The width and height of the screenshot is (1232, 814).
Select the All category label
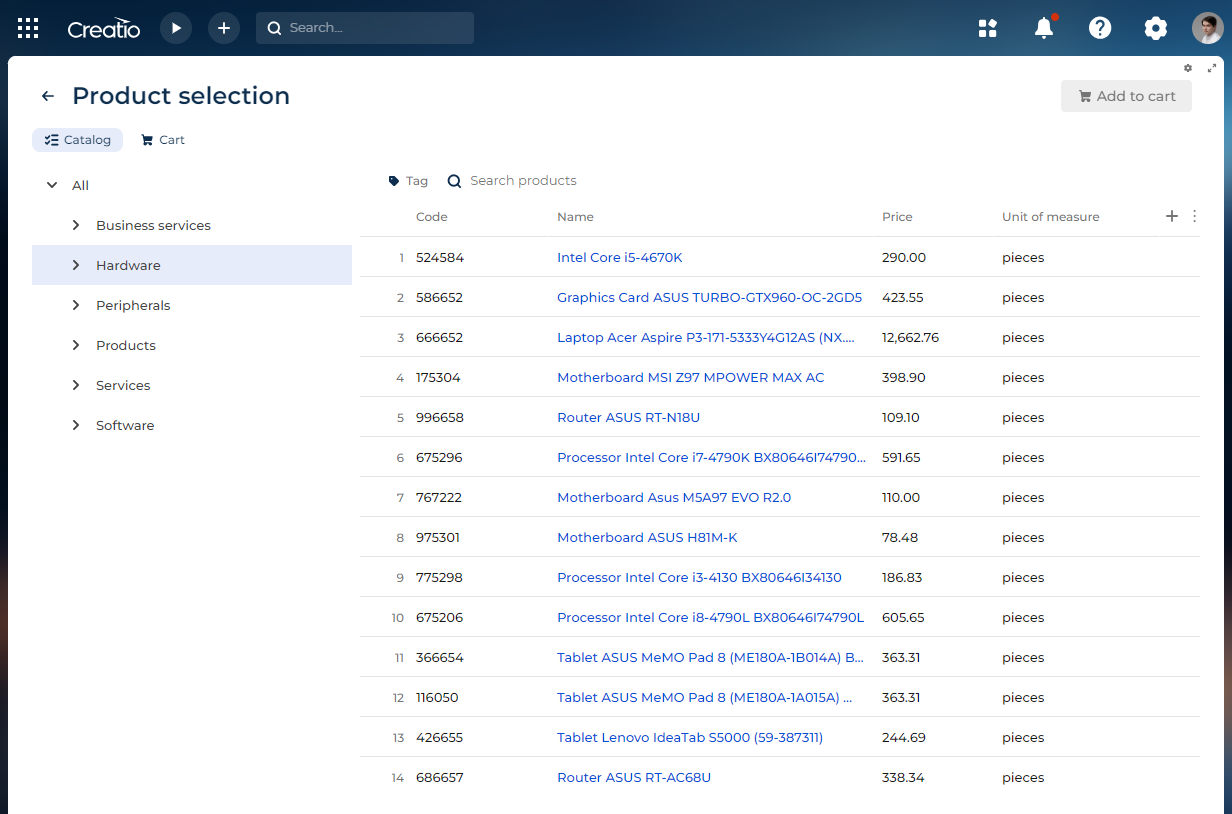(80, 185)
